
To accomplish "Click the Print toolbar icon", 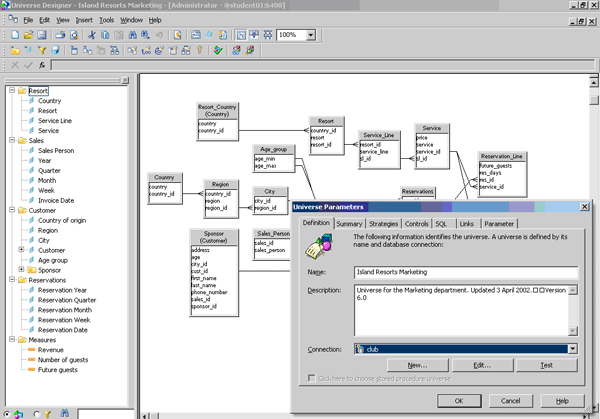I will click(60, 35).
